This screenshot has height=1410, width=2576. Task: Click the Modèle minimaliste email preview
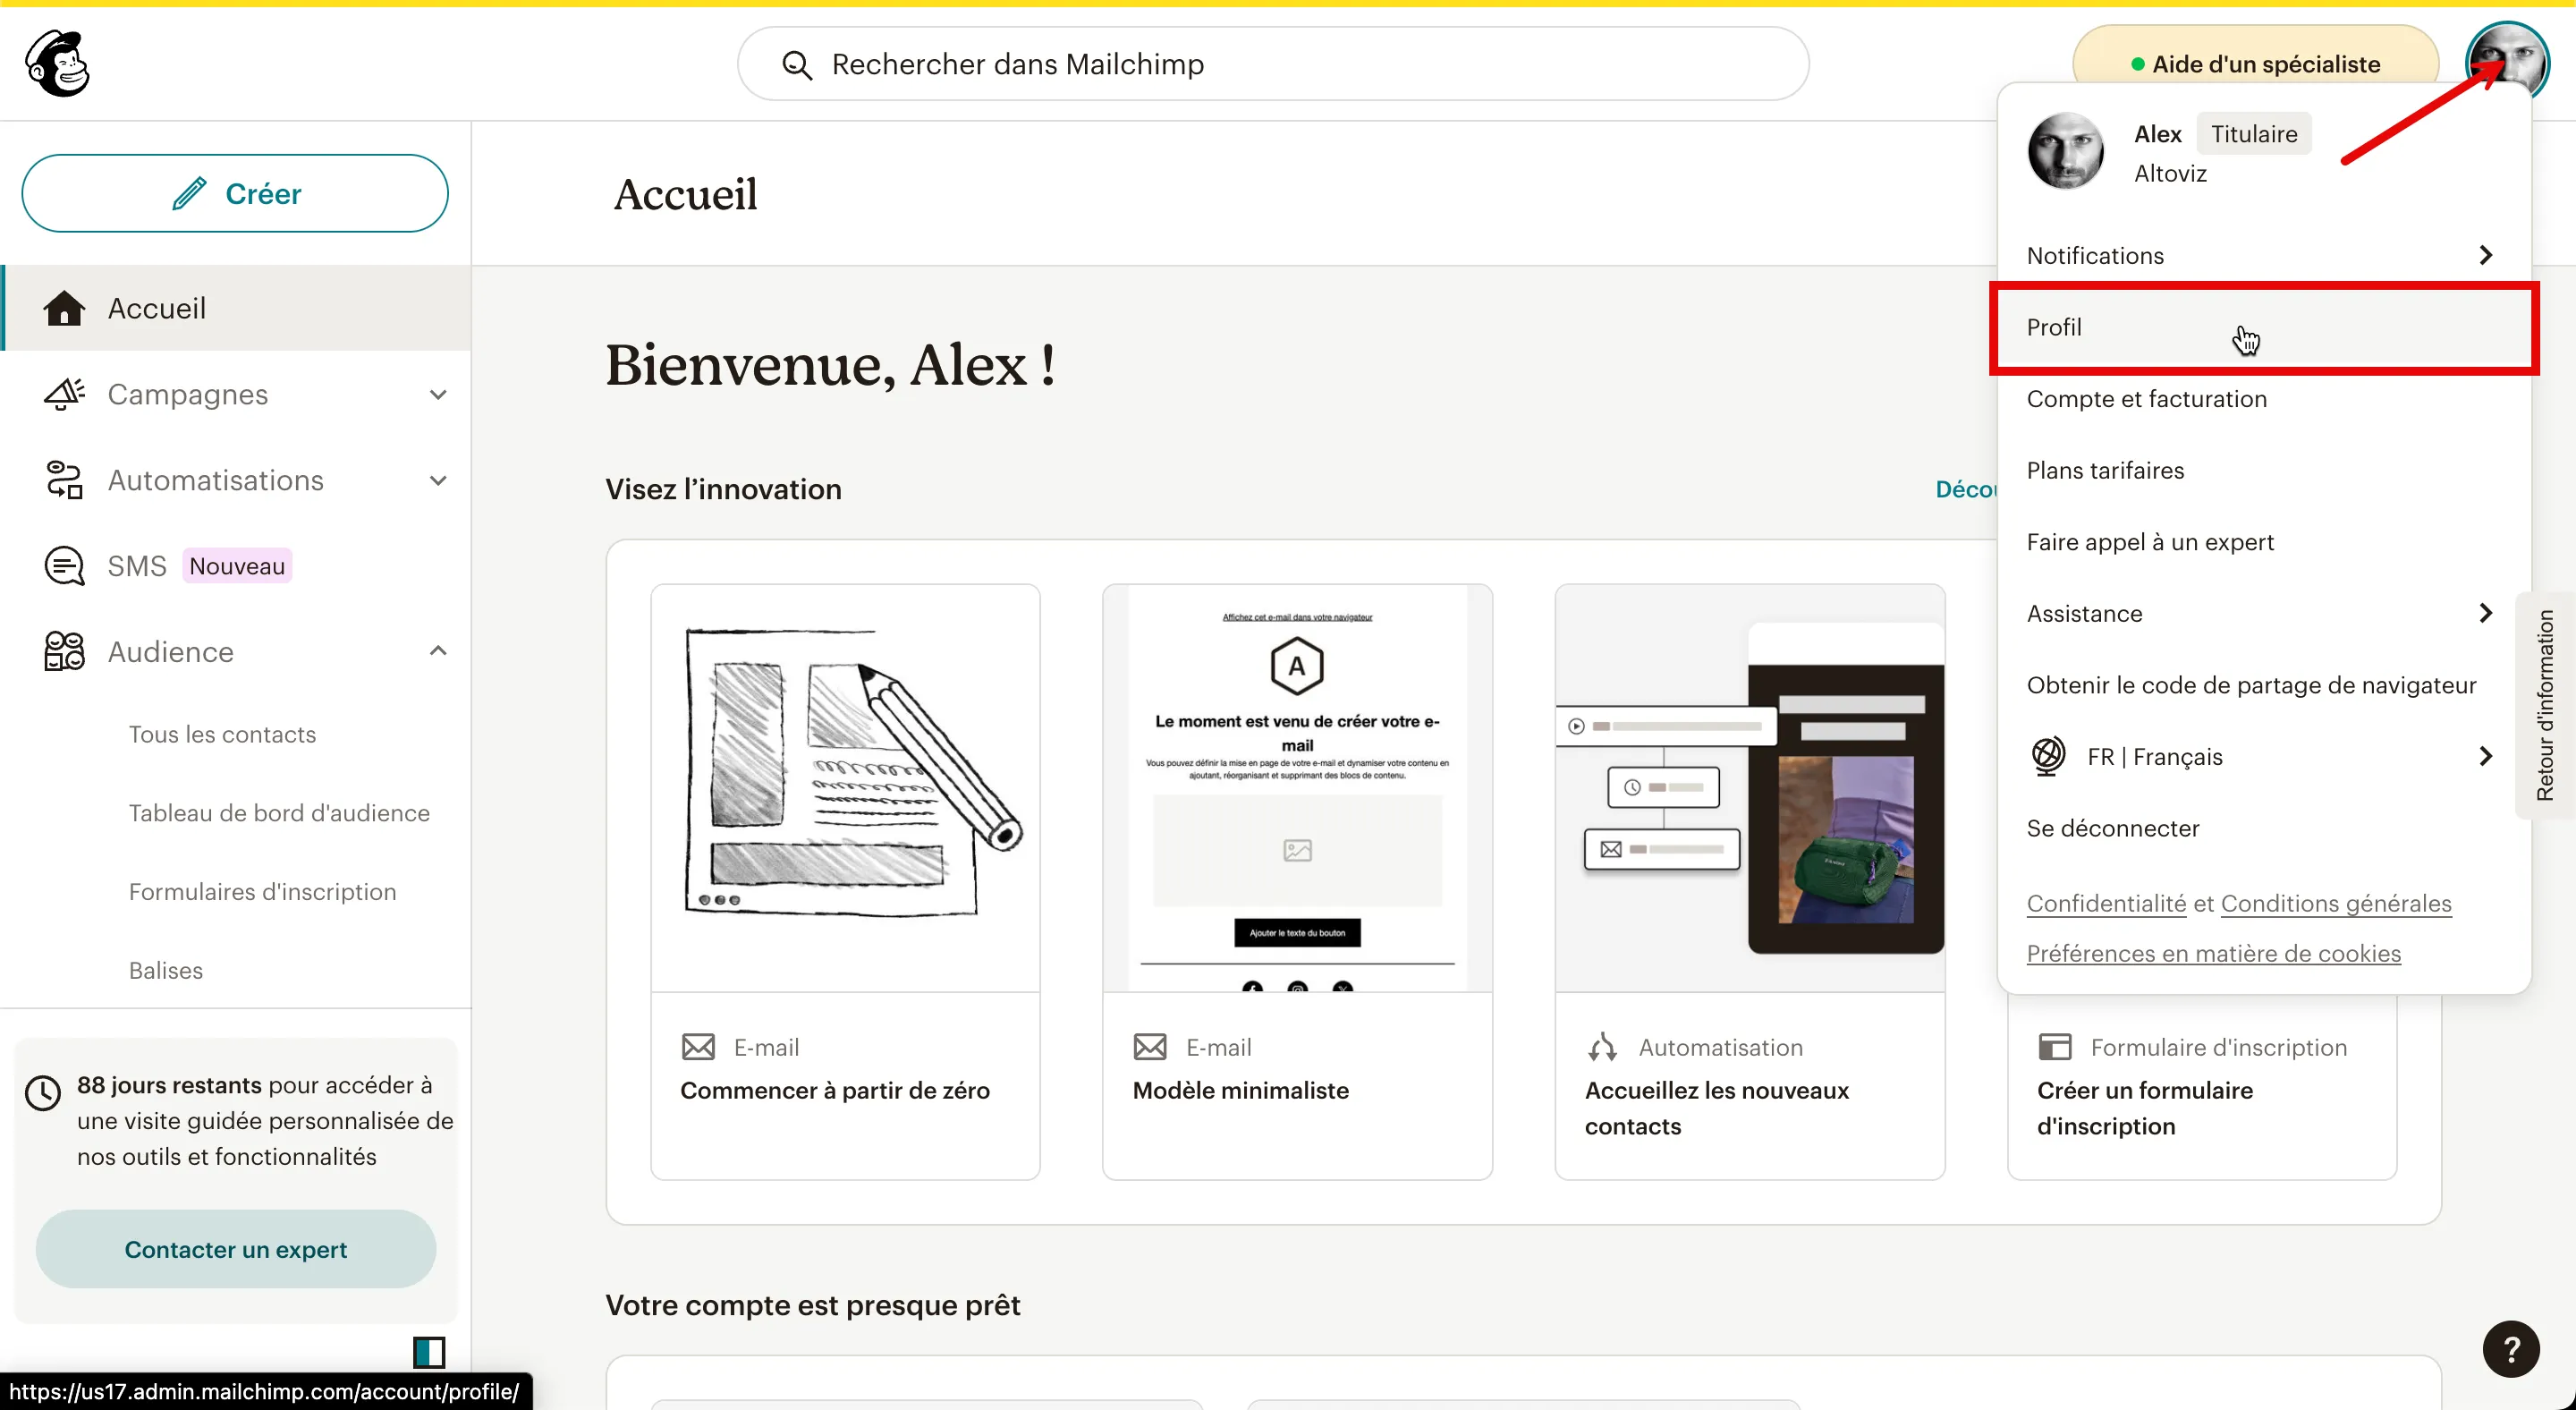click(1297, 788)
